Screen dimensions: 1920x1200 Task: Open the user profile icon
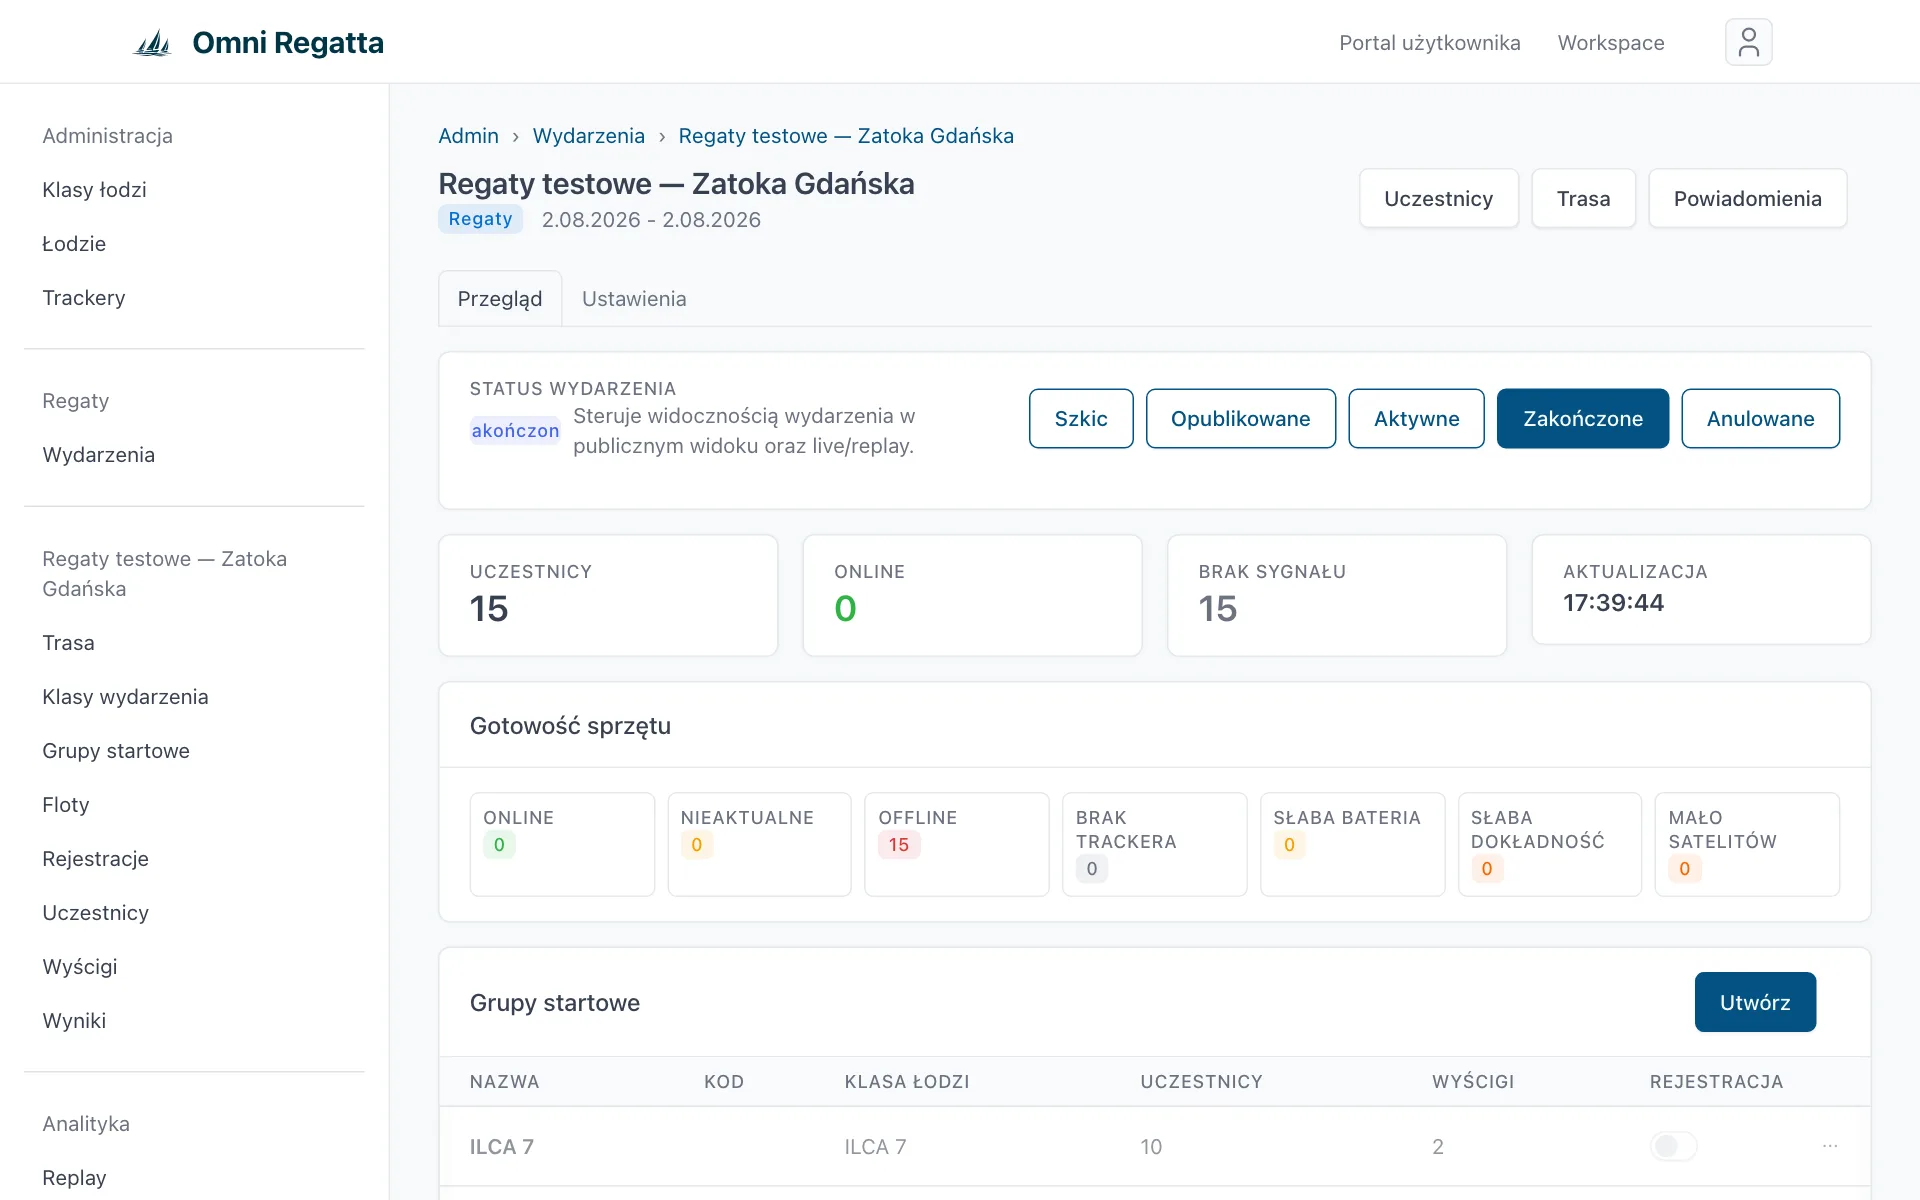click(x=1748, y=42)
